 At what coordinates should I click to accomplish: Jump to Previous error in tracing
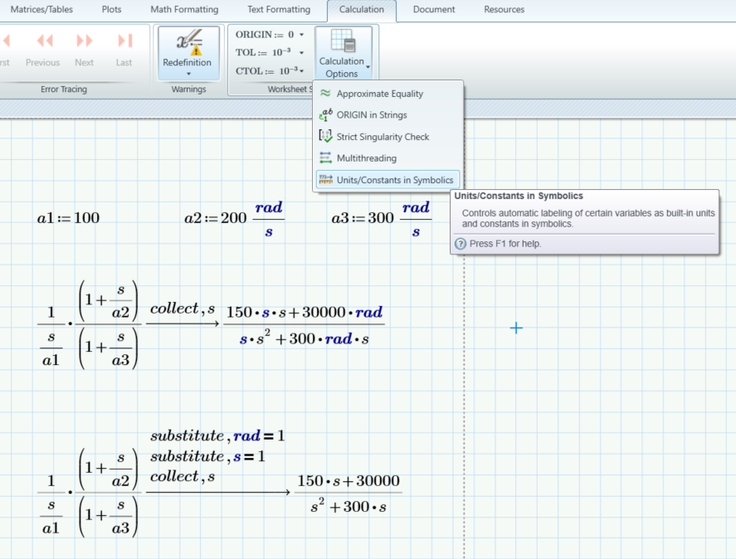click(44, 41)
